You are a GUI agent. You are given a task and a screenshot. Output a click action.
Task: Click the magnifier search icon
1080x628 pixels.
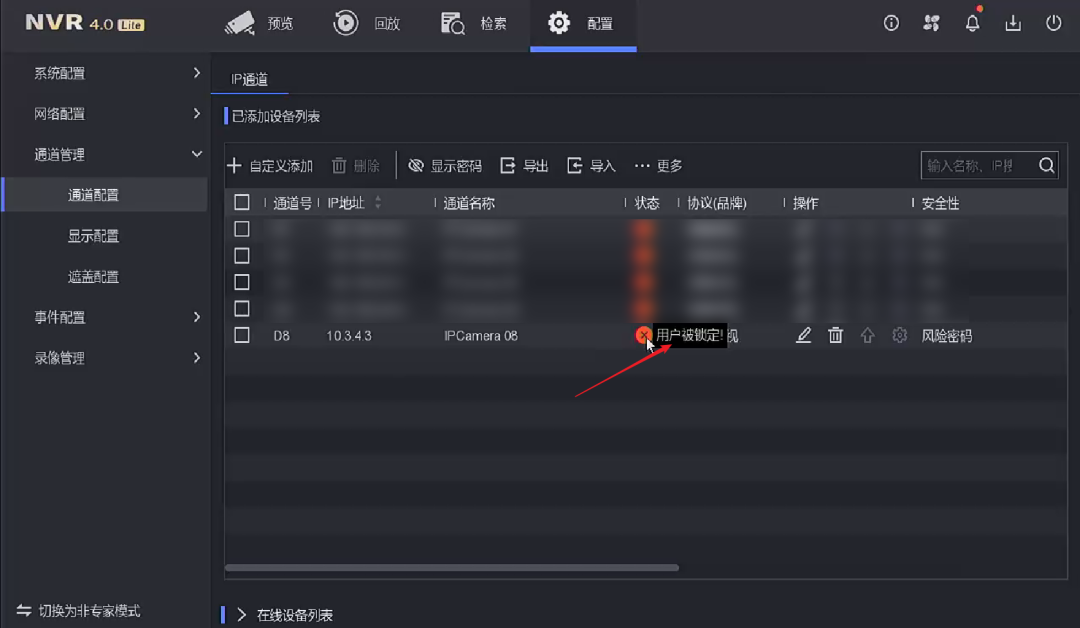(x=1046, y=166)
